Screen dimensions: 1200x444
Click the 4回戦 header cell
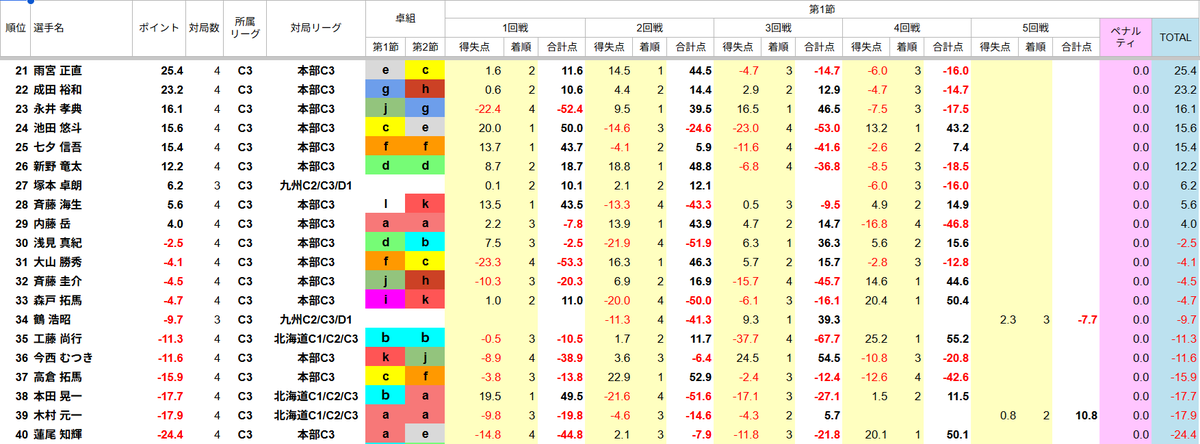coord(907,28)
